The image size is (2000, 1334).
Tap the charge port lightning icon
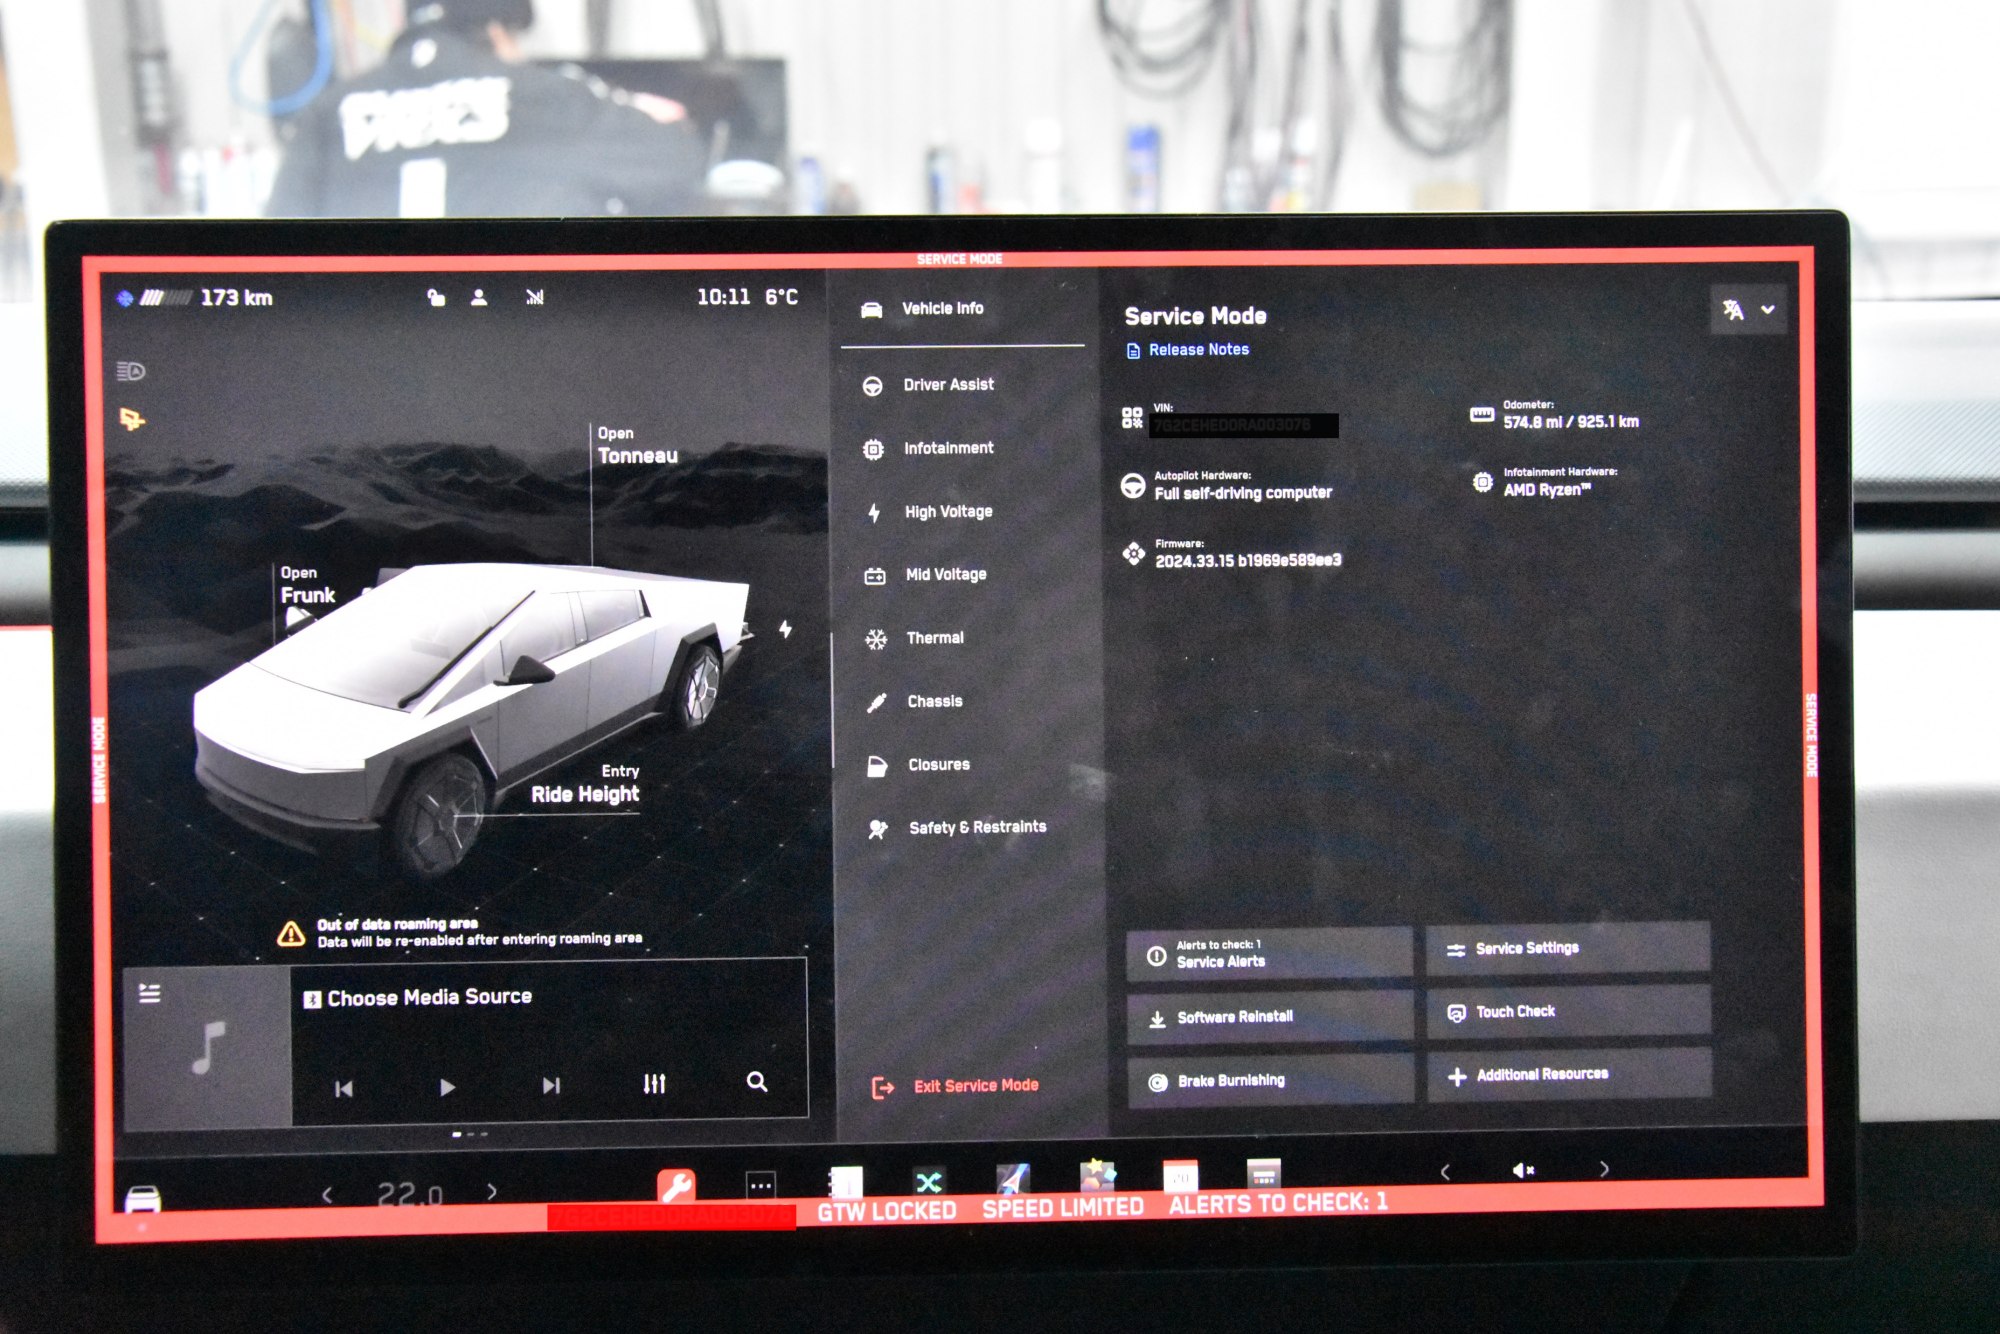[x=786, y=629]
